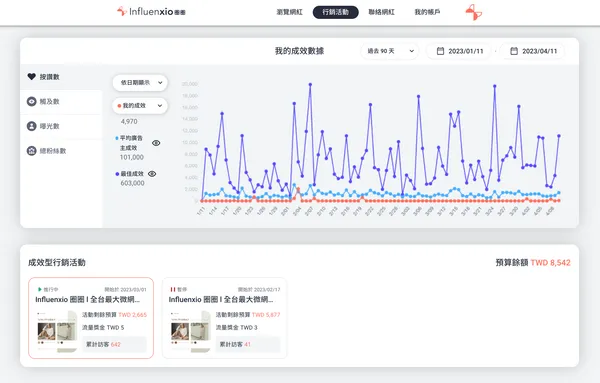
Task: Click the 2/07 date label on axis
Action: tap(309, 211)
